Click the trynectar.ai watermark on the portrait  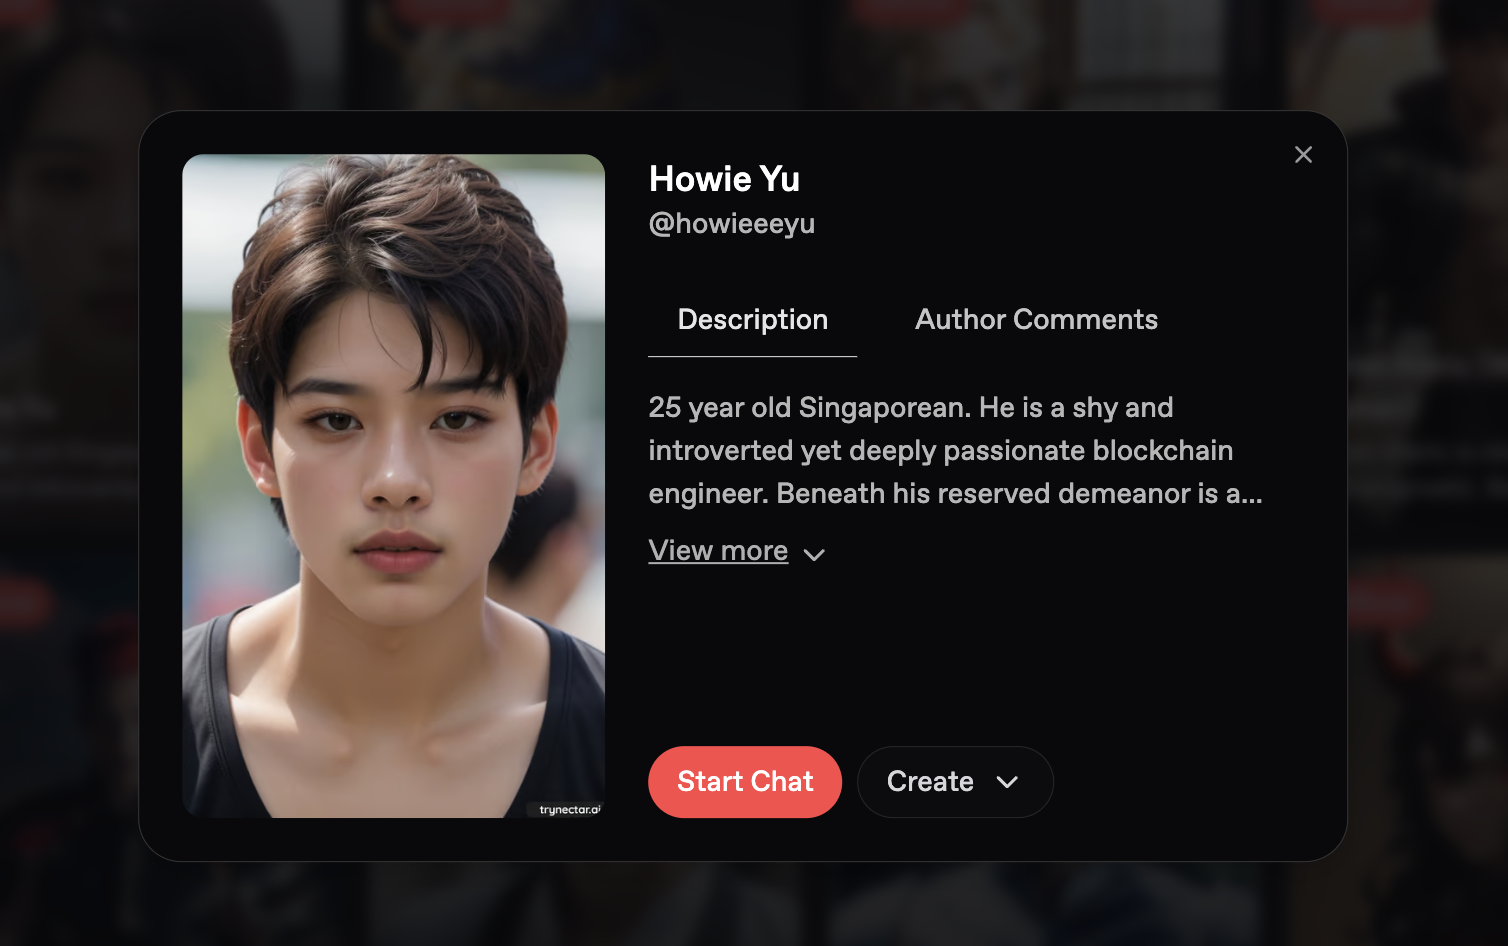(x=569, y=809)
